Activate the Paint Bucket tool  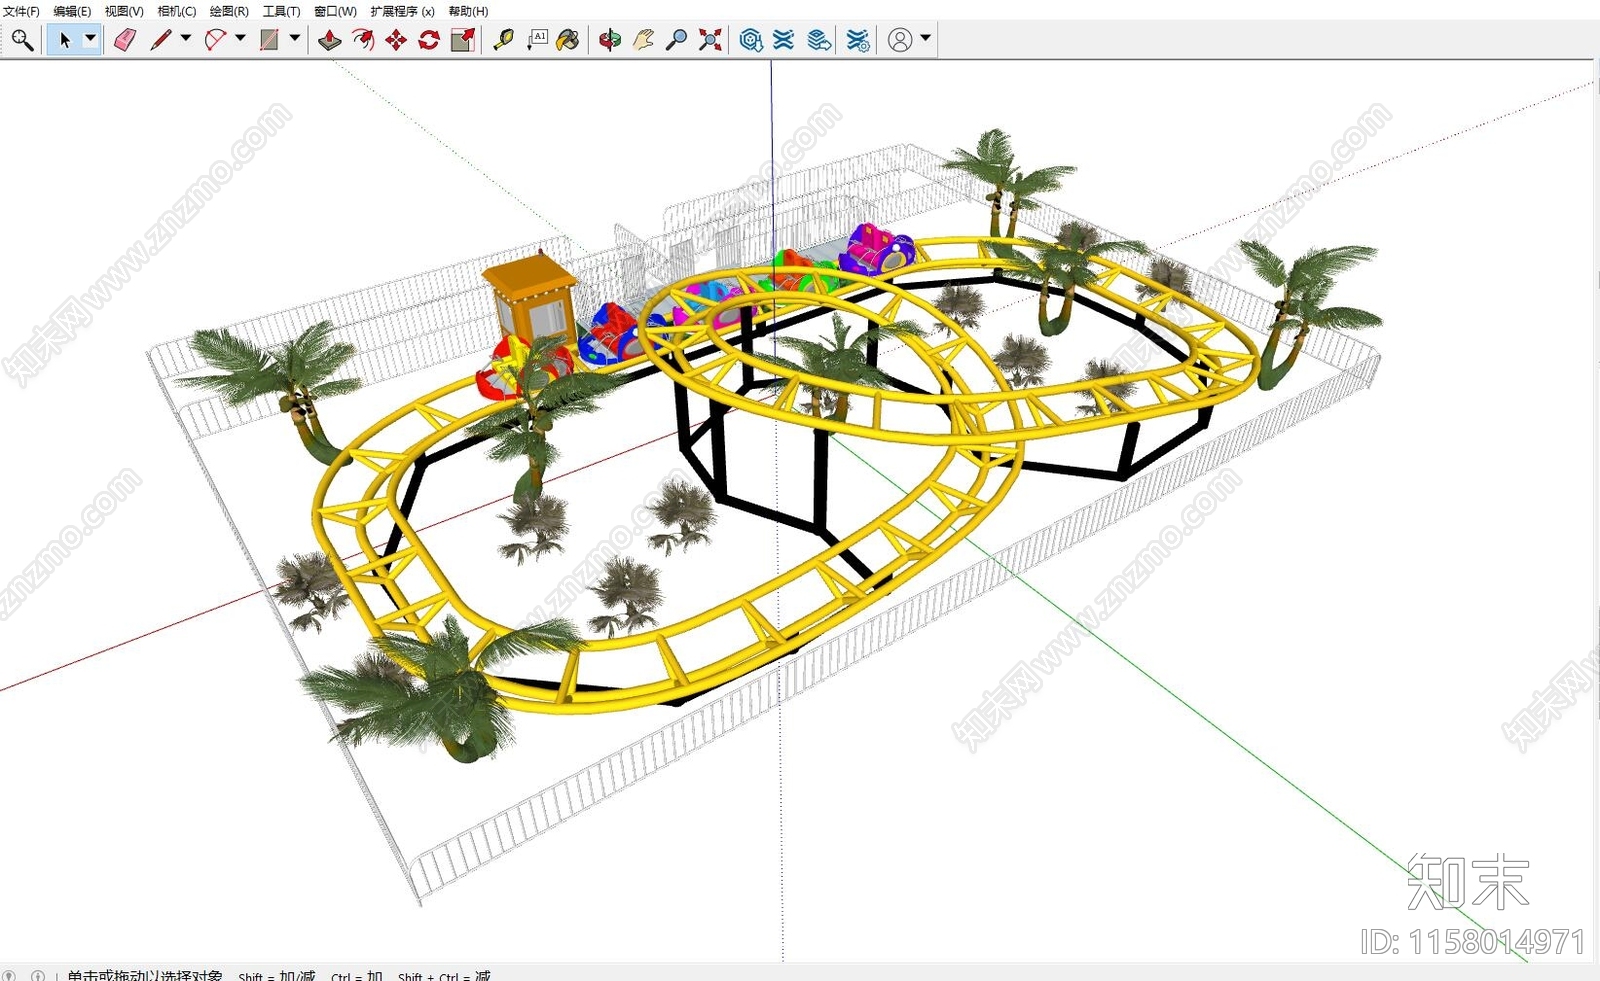(568, 40)
